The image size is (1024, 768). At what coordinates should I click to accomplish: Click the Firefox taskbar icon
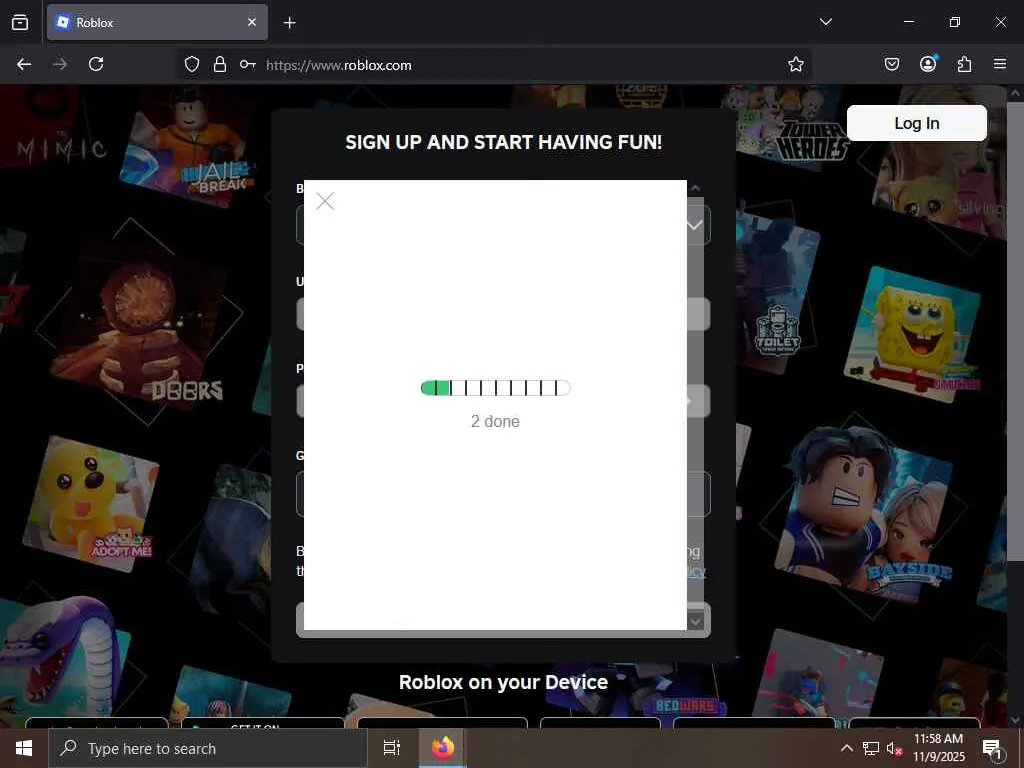tap(443, 748)
